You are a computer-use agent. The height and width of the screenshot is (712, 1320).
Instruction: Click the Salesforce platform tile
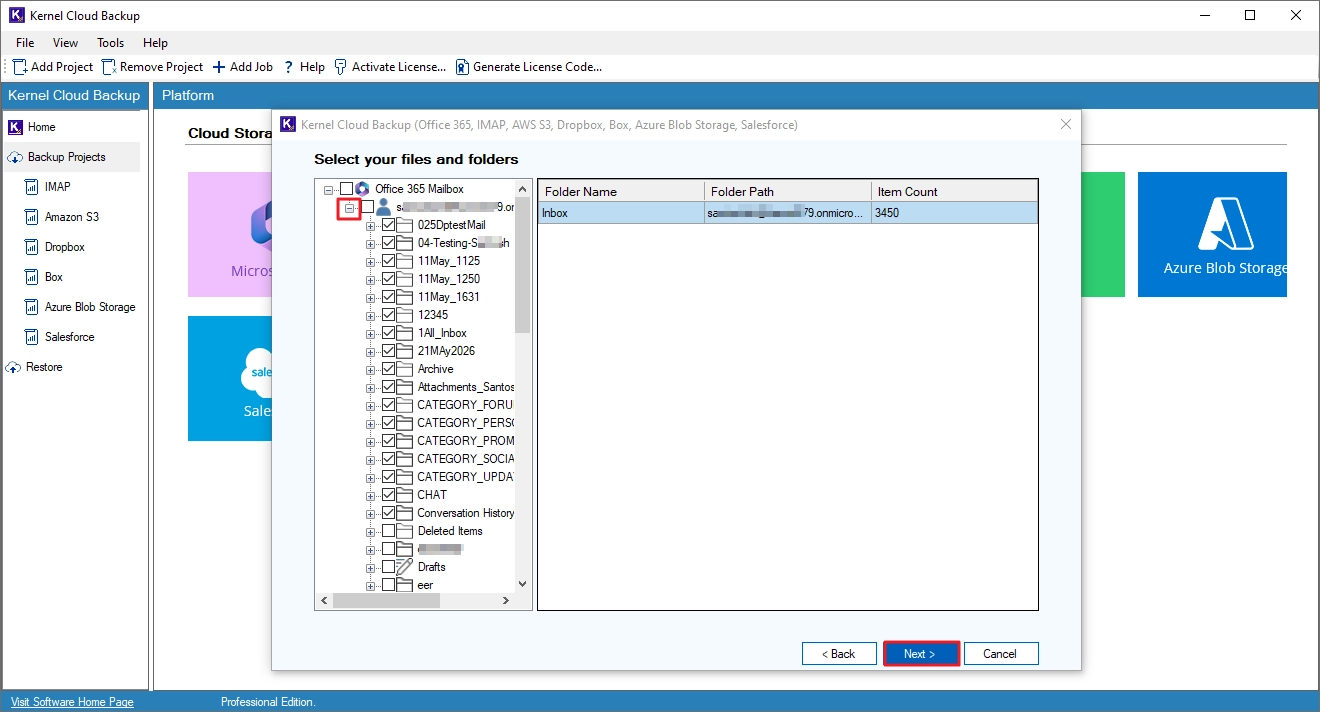[229, 378]
